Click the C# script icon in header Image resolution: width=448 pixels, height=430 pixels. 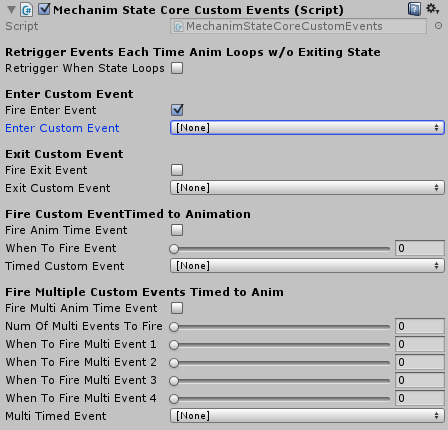(26, 10)
